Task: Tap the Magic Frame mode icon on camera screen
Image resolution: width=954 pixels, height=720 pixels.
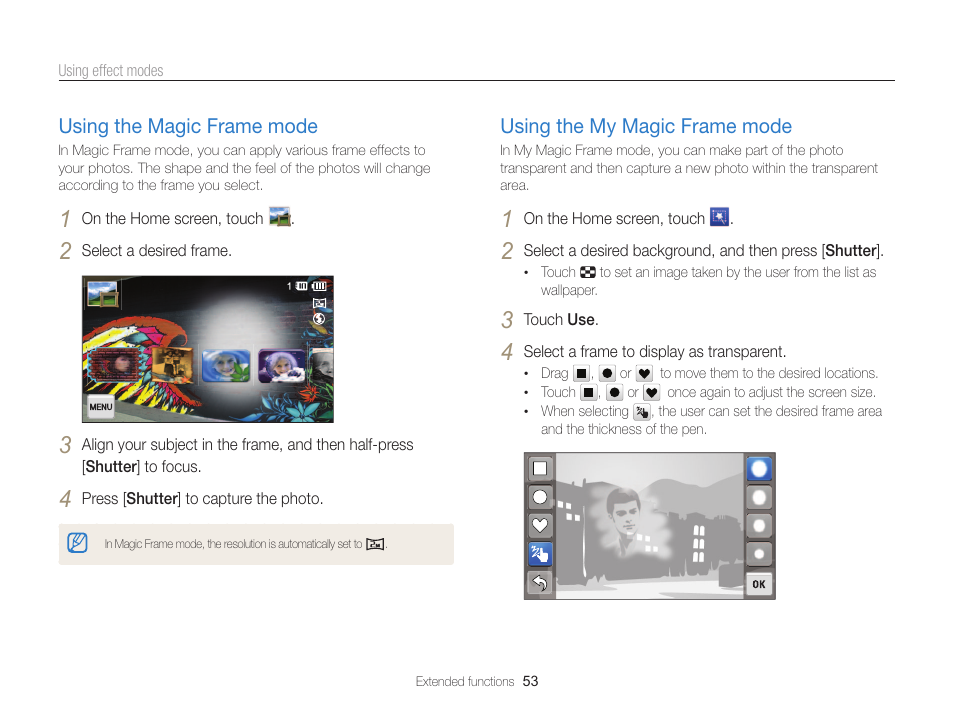Action: (102, 293)
